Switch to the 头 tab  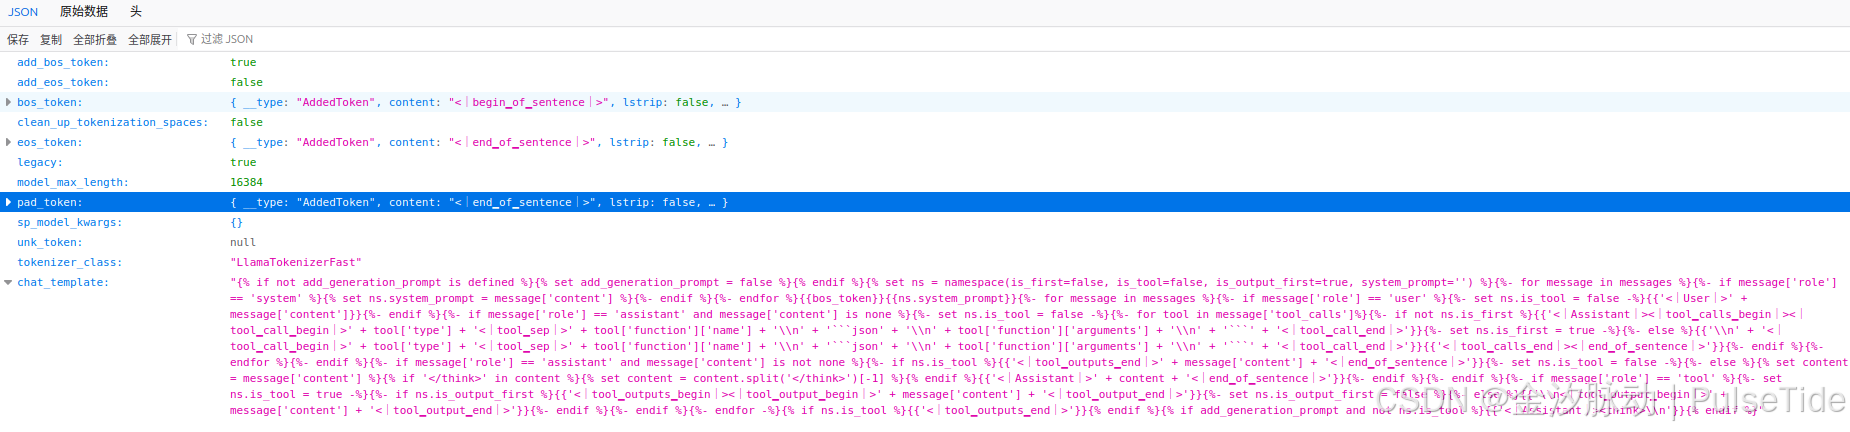[136, 12]
